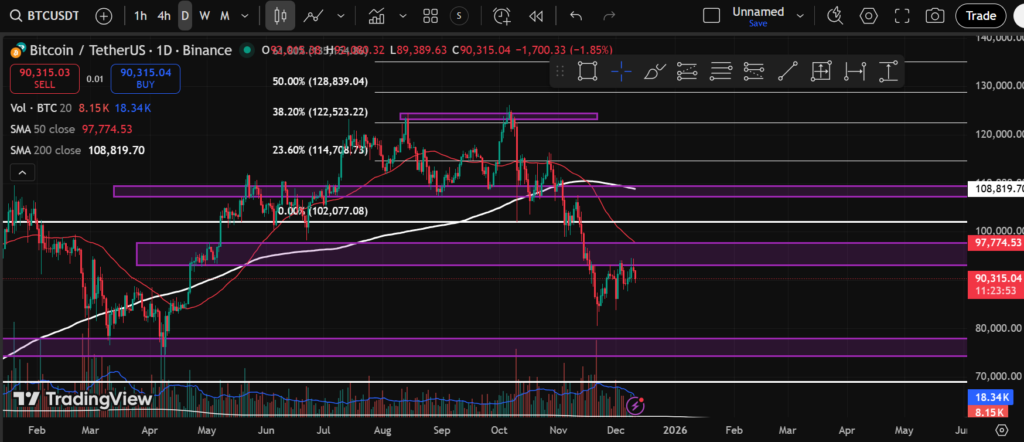
Task: Open time axis settings gear icon
Action: [1001, 430]
